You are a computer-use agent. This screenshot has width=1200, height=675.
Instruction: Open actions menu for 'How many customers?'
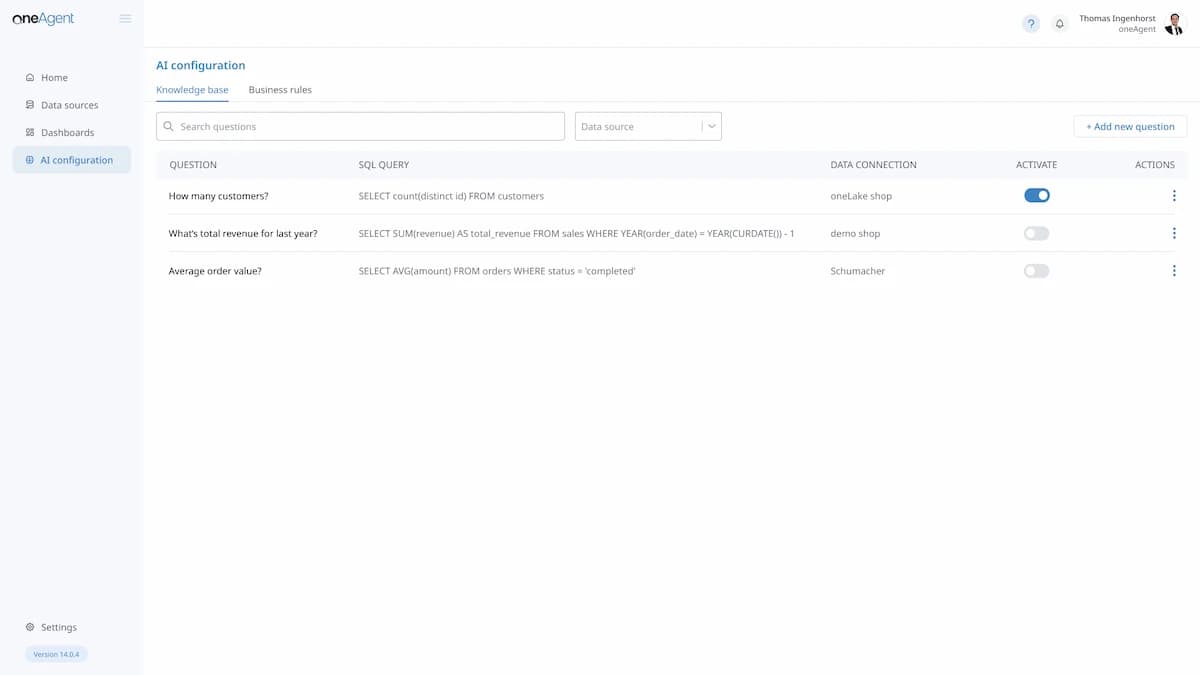click(x=1174, y=196)
